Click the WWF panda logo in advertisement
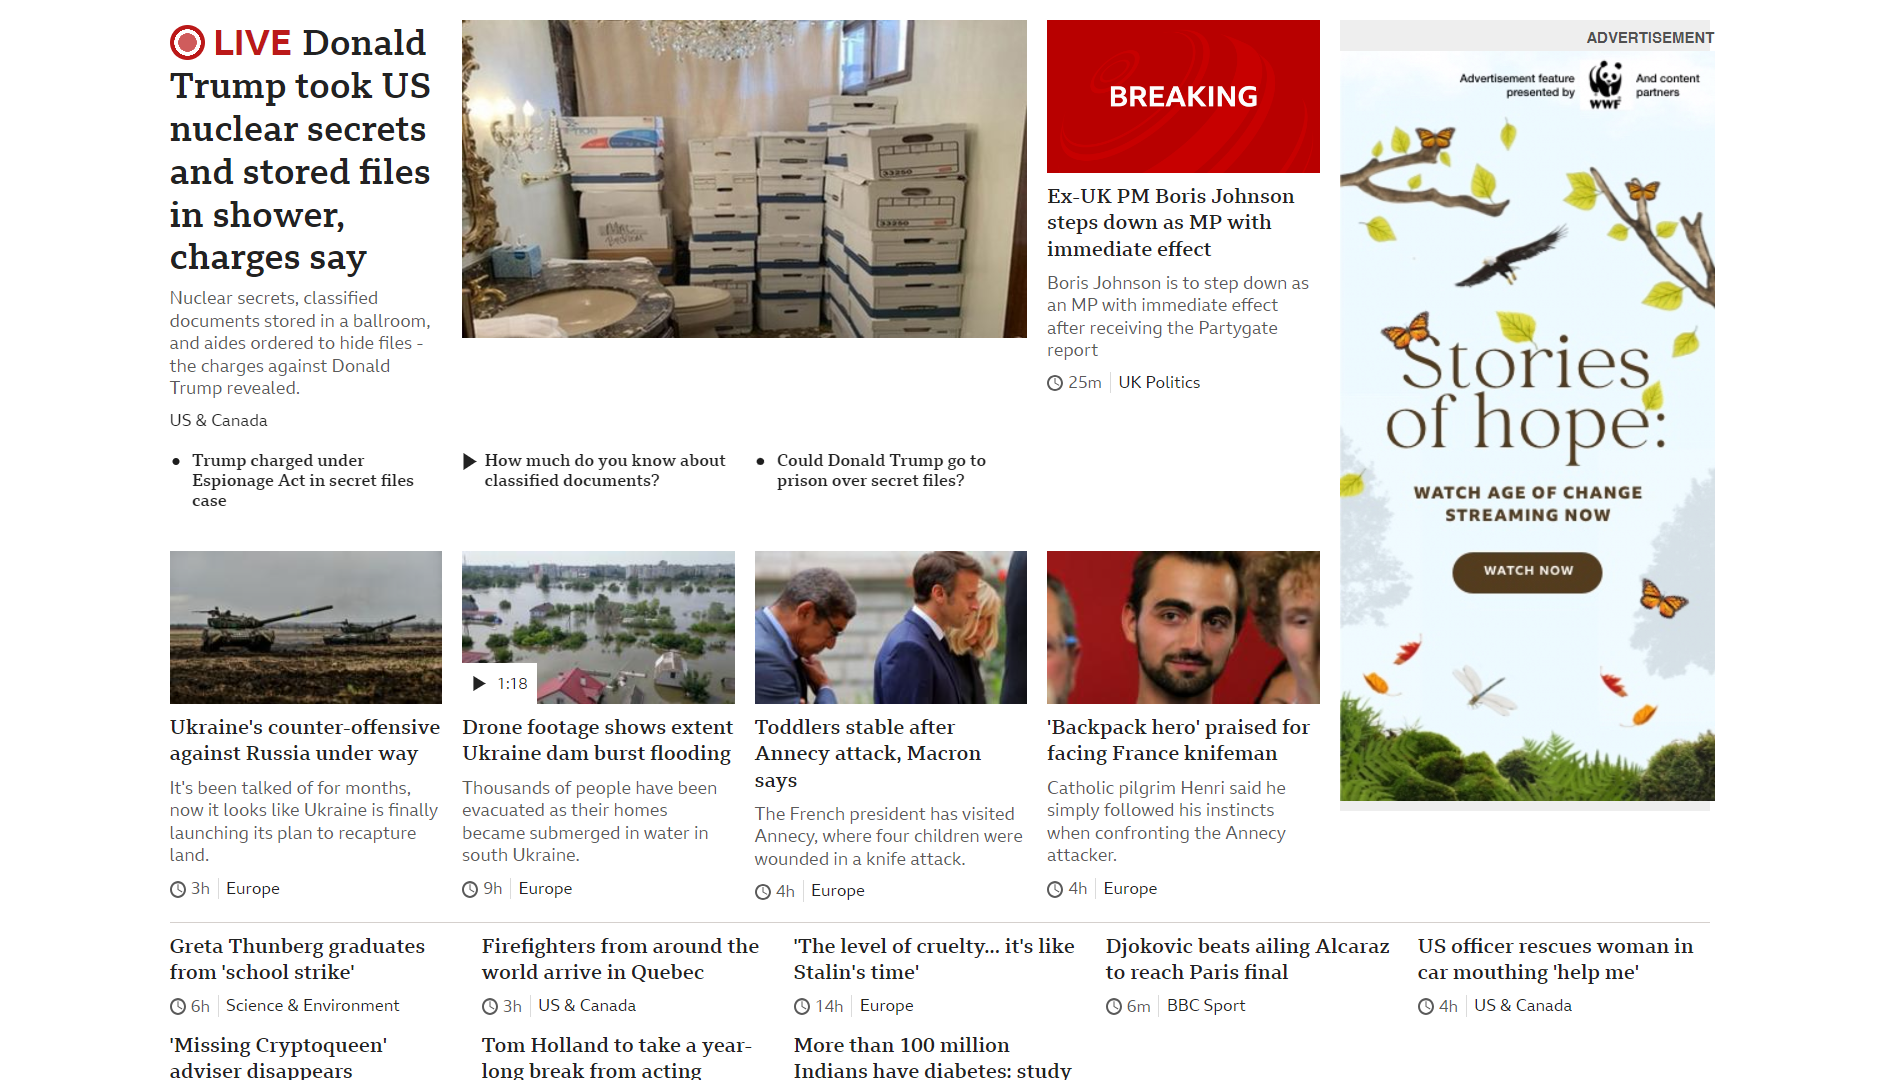Viewport: 1890px width, 1080px height. [1605, 85]
